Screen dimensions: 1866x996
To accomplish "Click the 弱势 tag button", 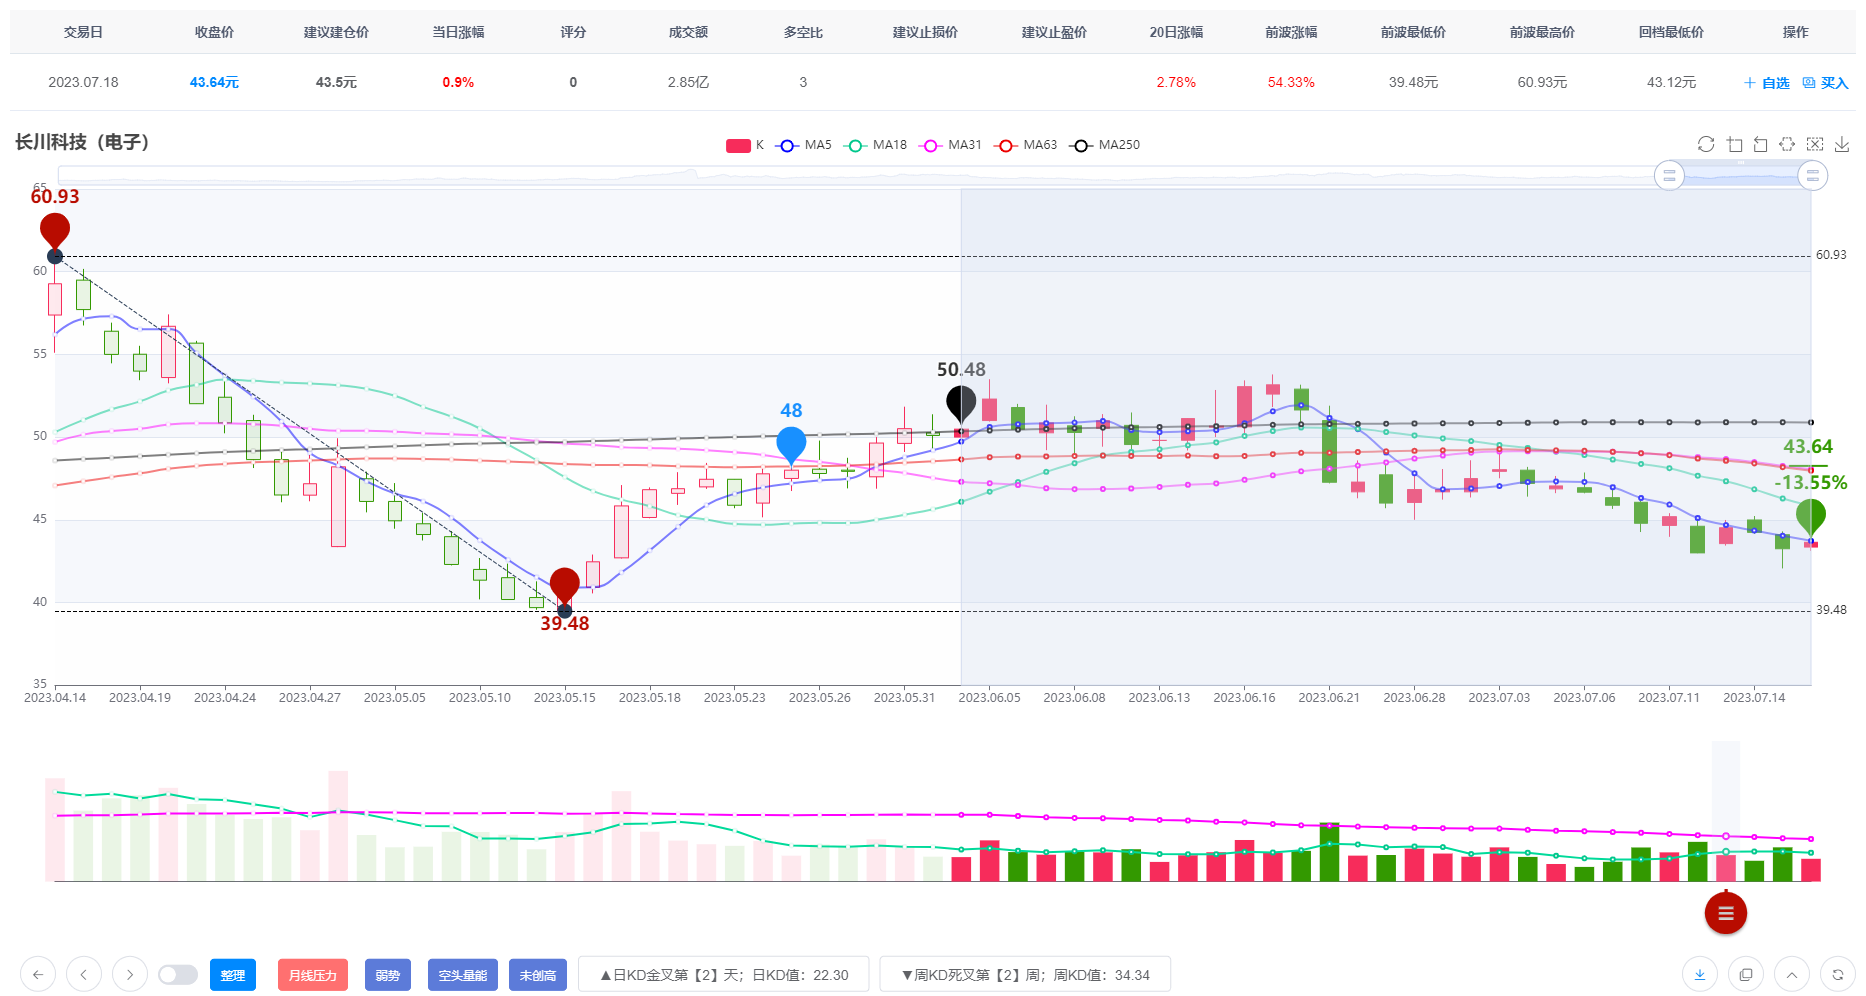I will 388,975.
